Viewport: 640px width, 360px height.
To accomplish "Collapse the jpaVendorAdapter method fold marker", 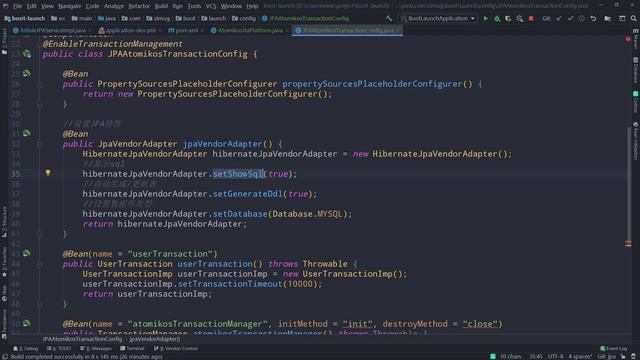I will [x=39, y=144].
